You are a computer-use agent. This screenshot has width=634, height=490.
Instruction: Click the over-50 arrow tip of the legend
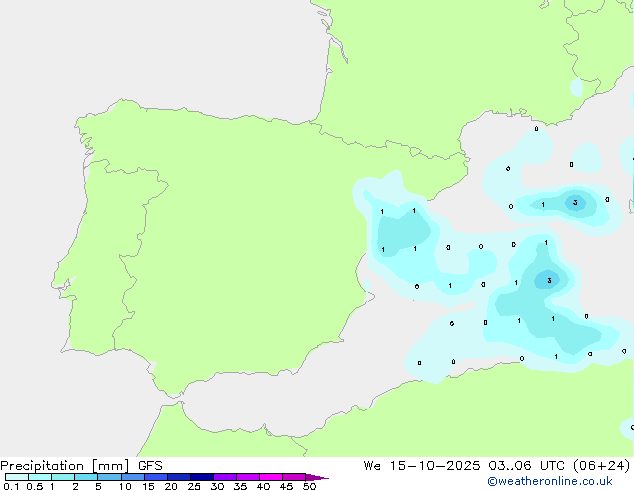click(317, 477)
